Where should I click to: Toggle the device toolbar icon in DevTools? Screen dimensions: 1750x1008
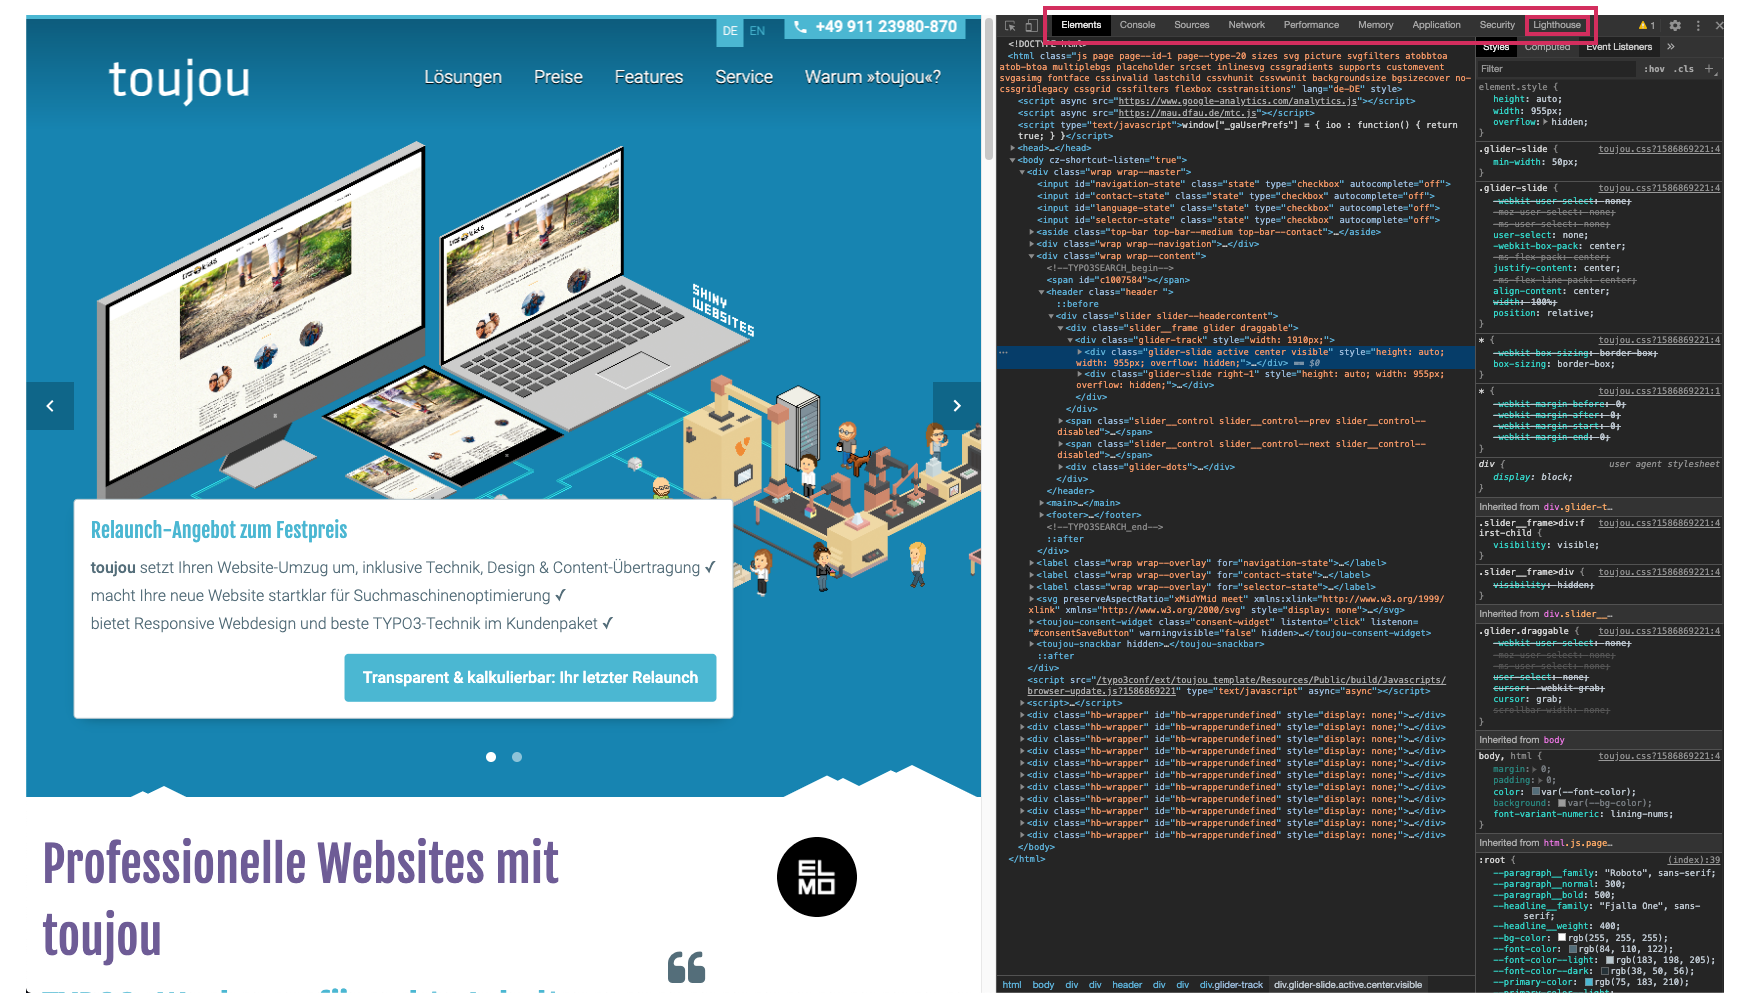pyautogui.click(x=1031, y=26)
